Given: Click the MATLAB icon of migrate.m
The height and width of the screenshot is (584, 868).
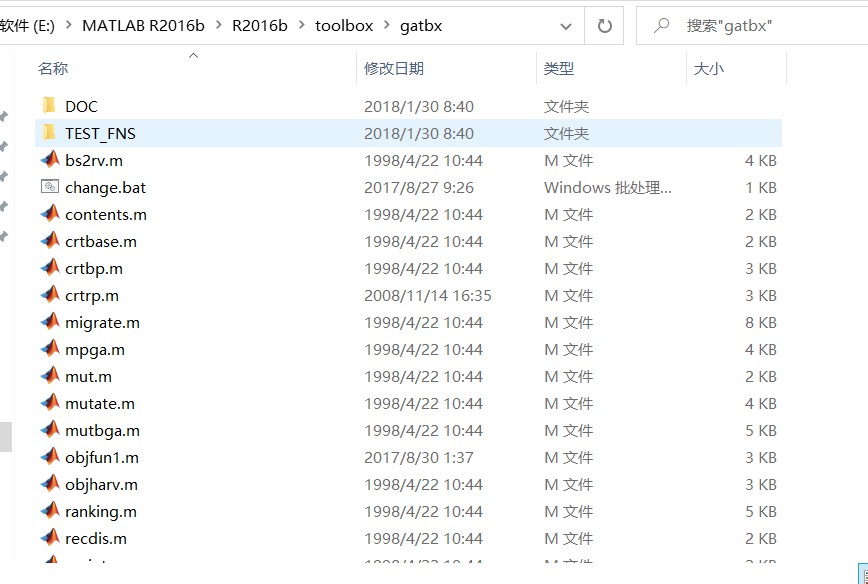Looking at the screenshot, I should point(50,322).
